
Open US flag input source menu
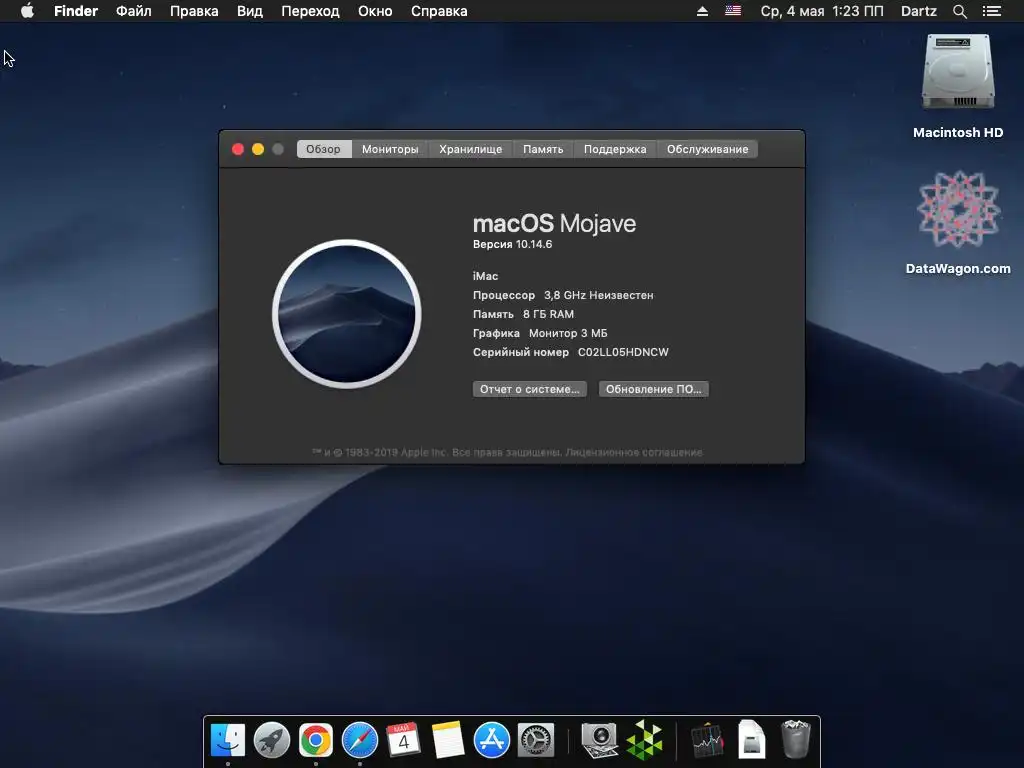click(733, 11)
